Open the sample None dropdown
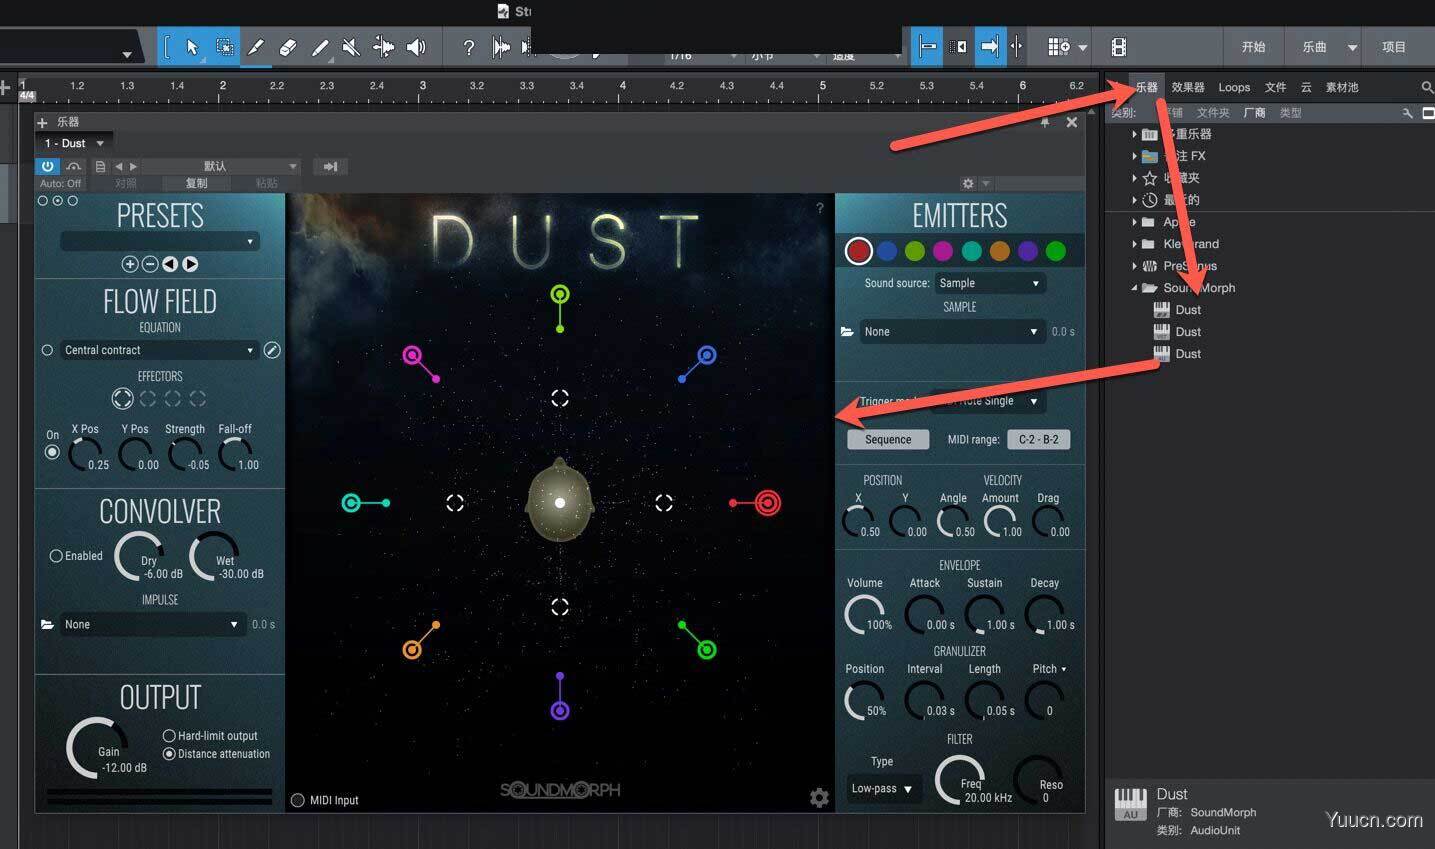 (x=952, y=331)
